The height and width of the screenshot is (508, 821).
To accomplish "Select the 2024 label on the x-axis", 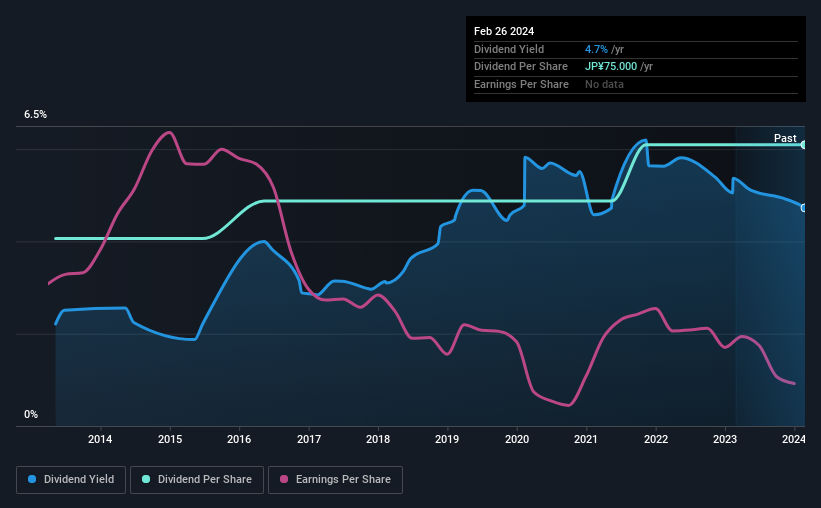I will click(793, 439).
